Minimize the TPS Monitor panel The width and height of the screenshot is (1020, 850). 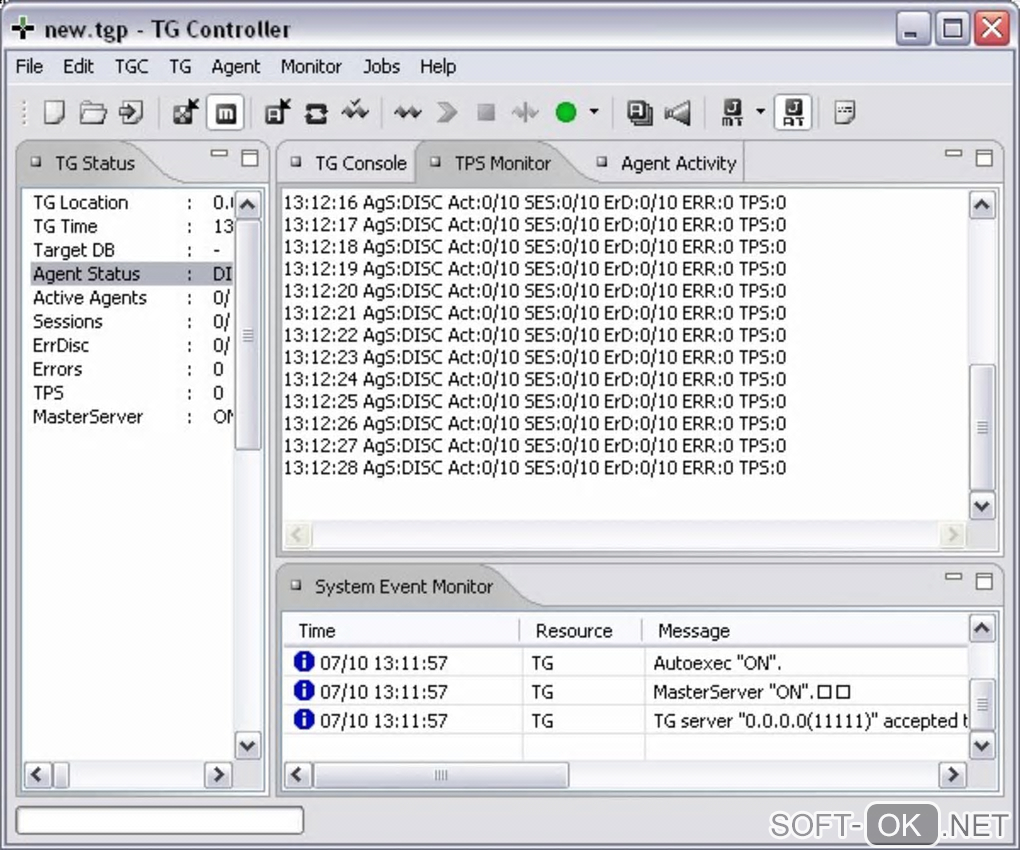[x=954, y=154]
